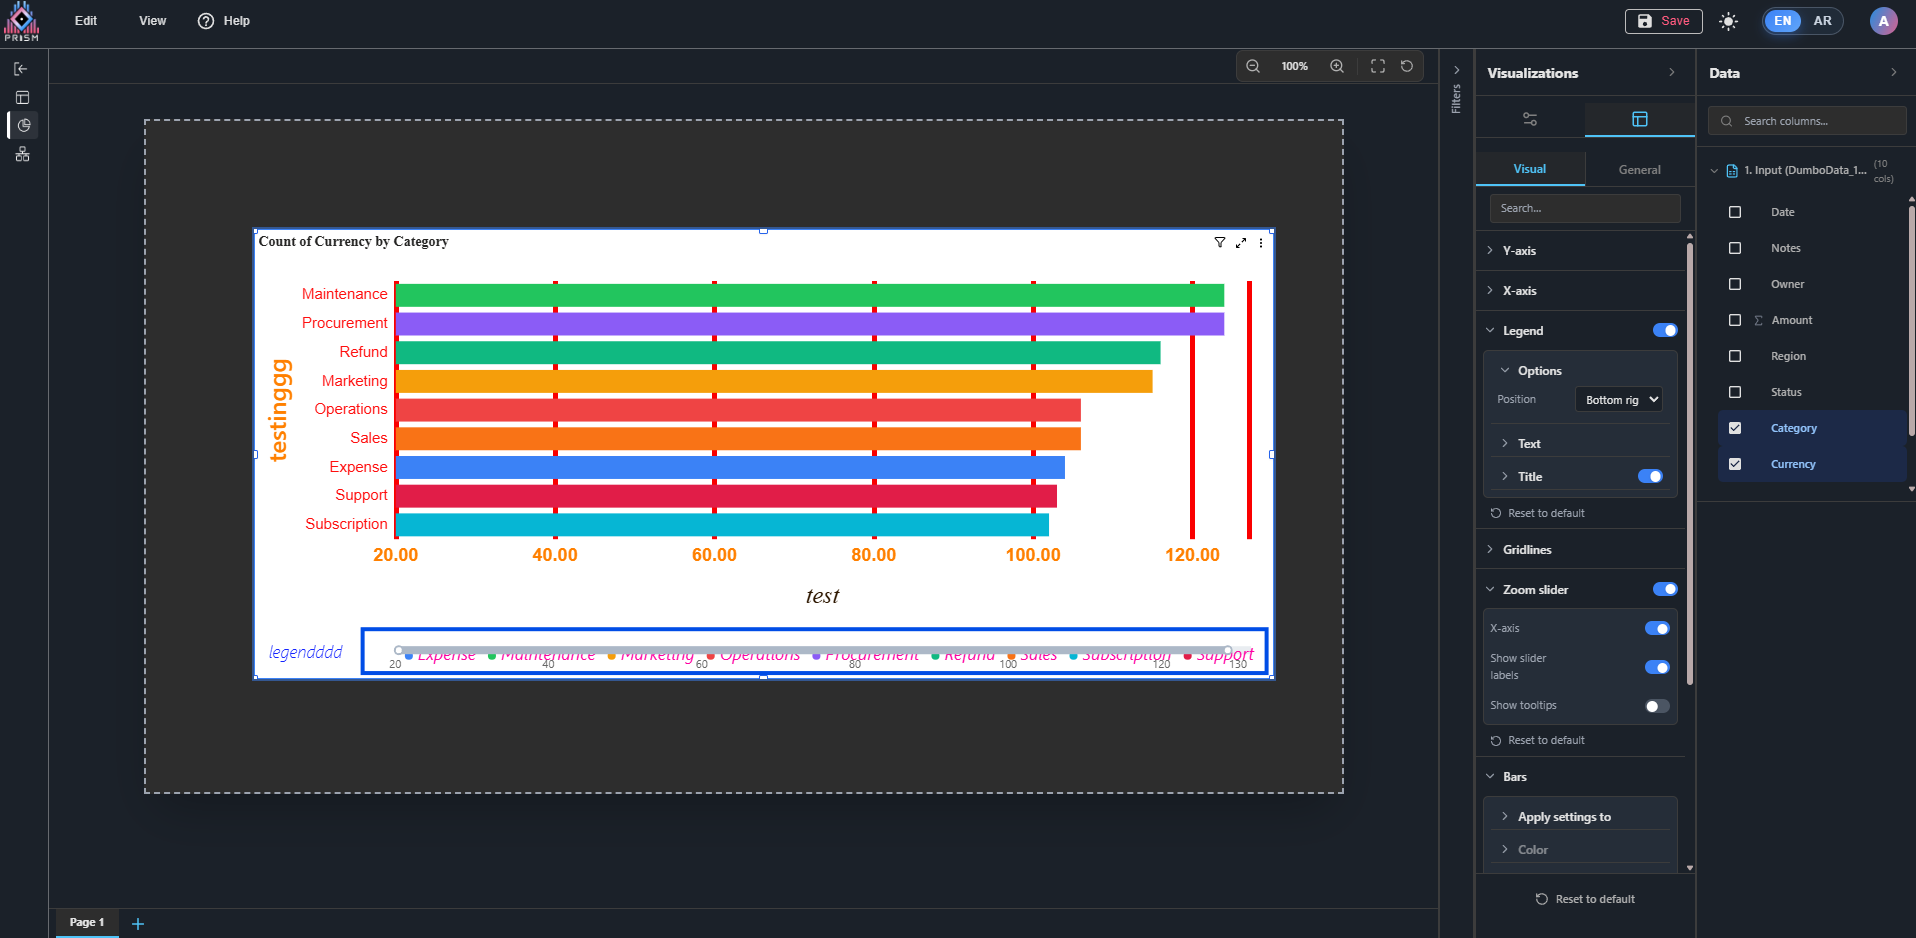Open the chart's three-dot options menu
The image size is (1916, 938).
click(x=1261, y=243)
